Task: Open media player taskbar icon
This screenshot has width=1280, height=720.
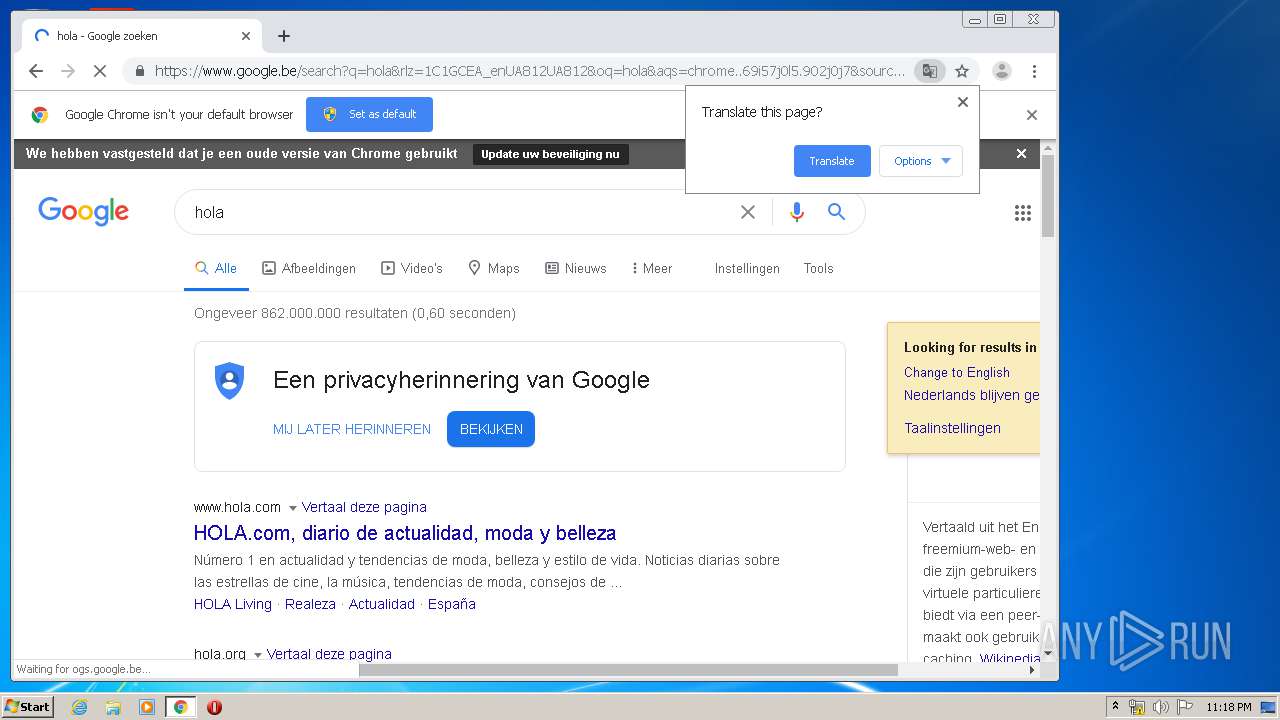Action: point(147,707)
